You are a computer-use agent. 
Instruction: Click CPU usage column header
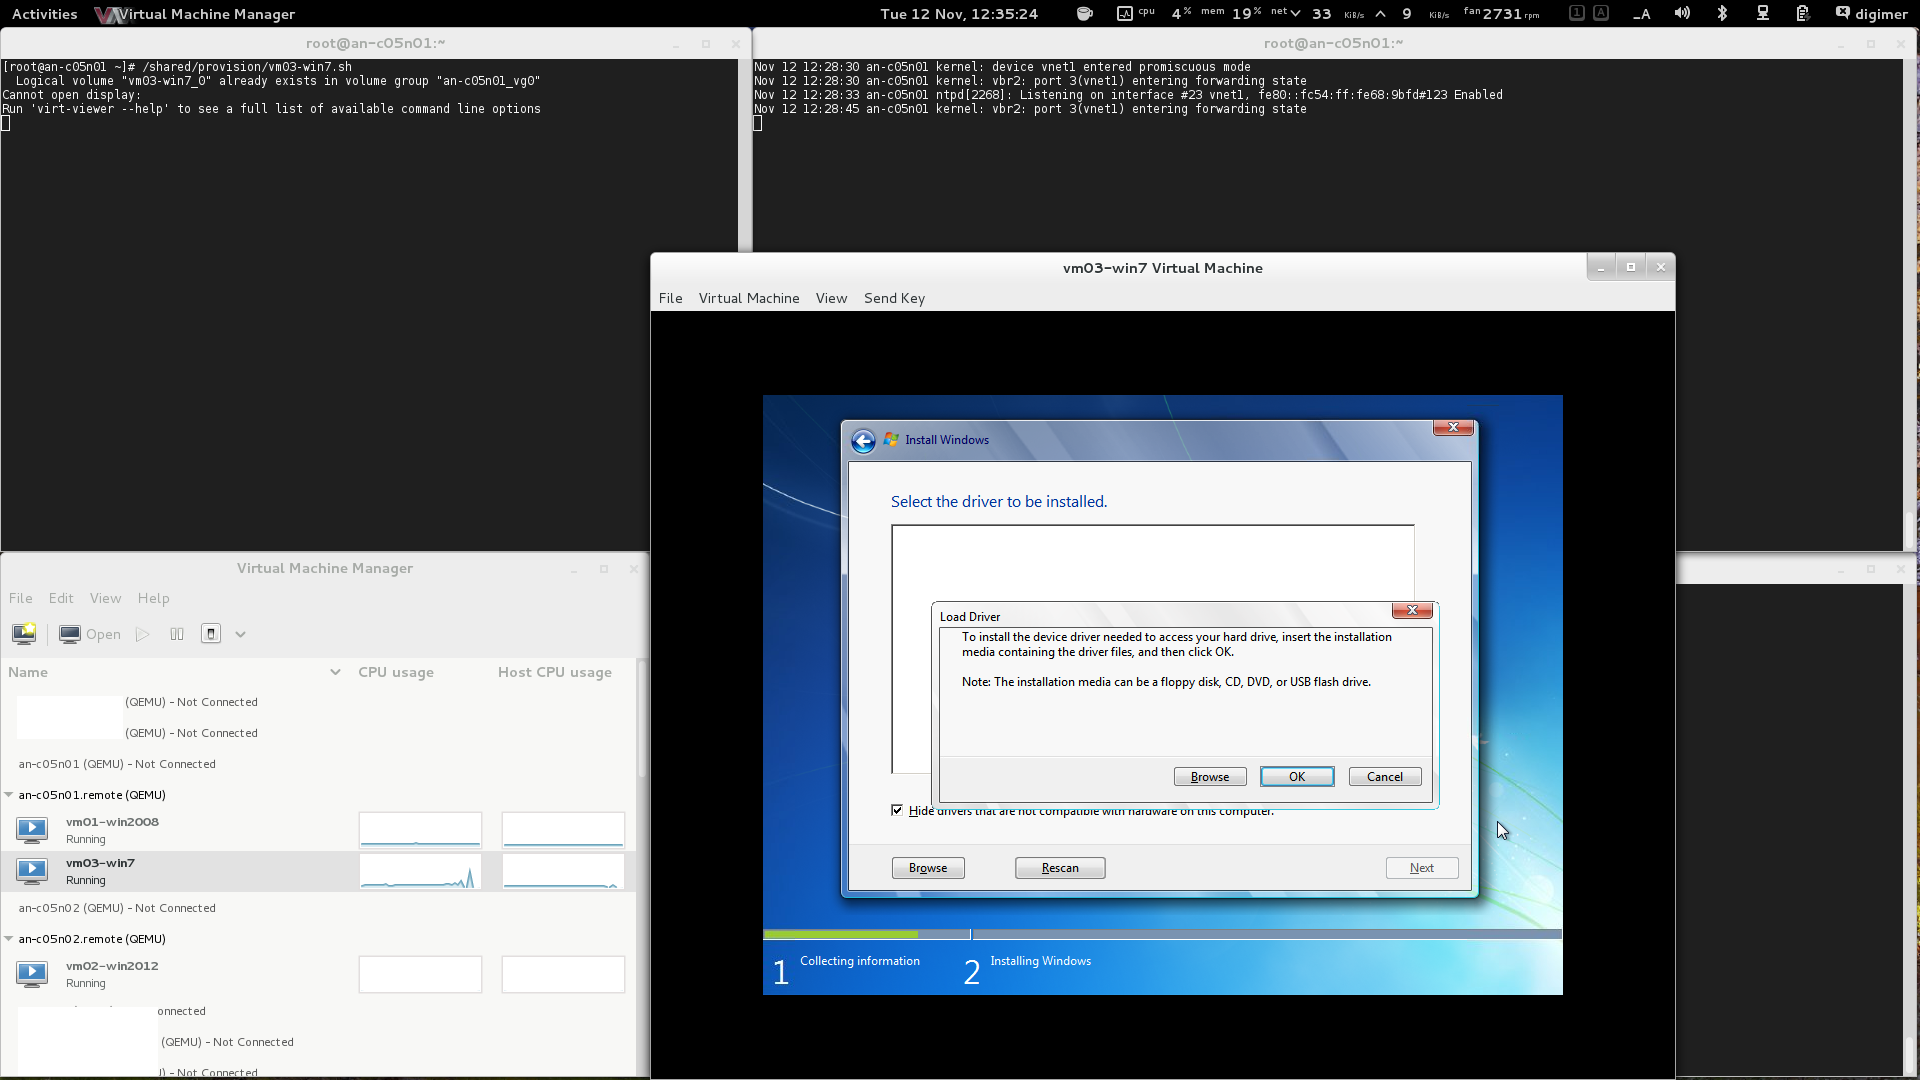pyautogui.click(x=396, y=672)
